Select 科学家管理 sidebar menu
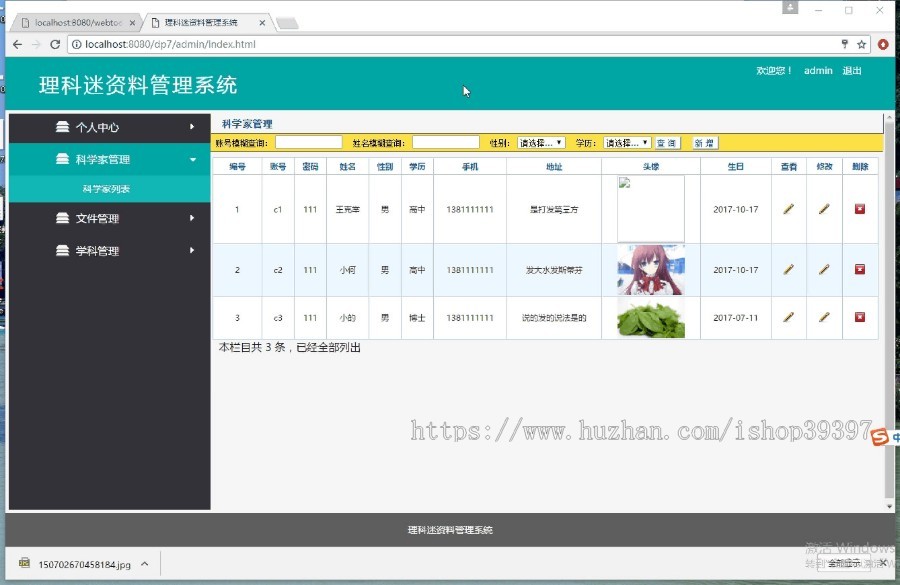 tap(110, 160)
